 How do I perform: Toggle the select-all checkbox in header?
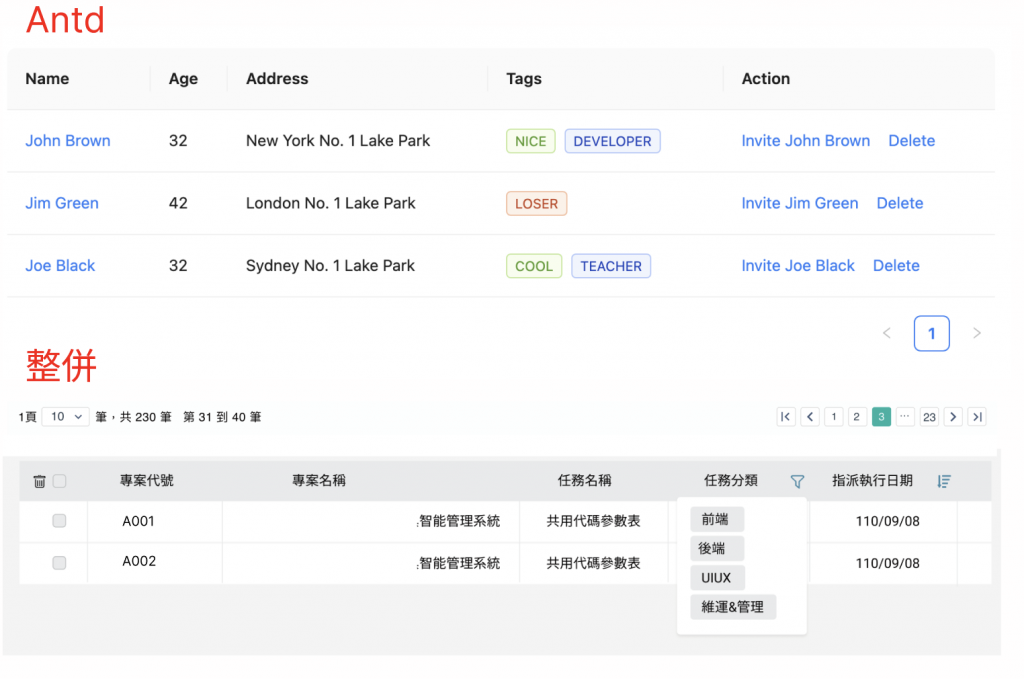(x=59, y=481)
